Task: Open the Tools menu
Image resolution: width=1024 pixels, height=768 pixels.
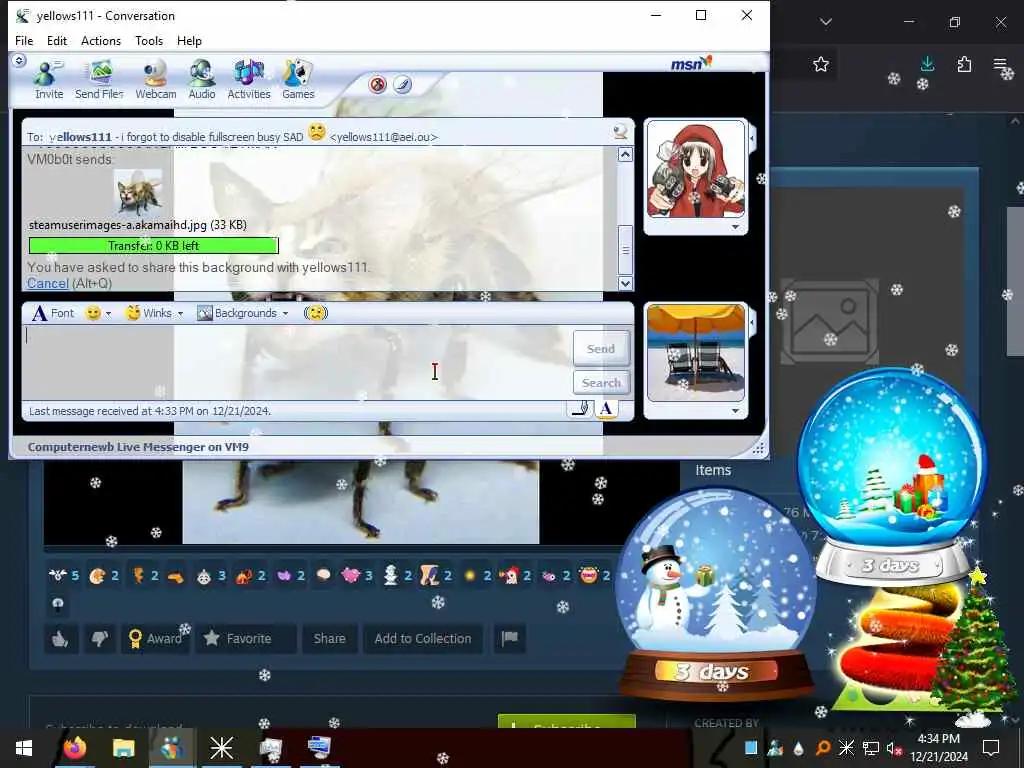Action: coord(149,40)
